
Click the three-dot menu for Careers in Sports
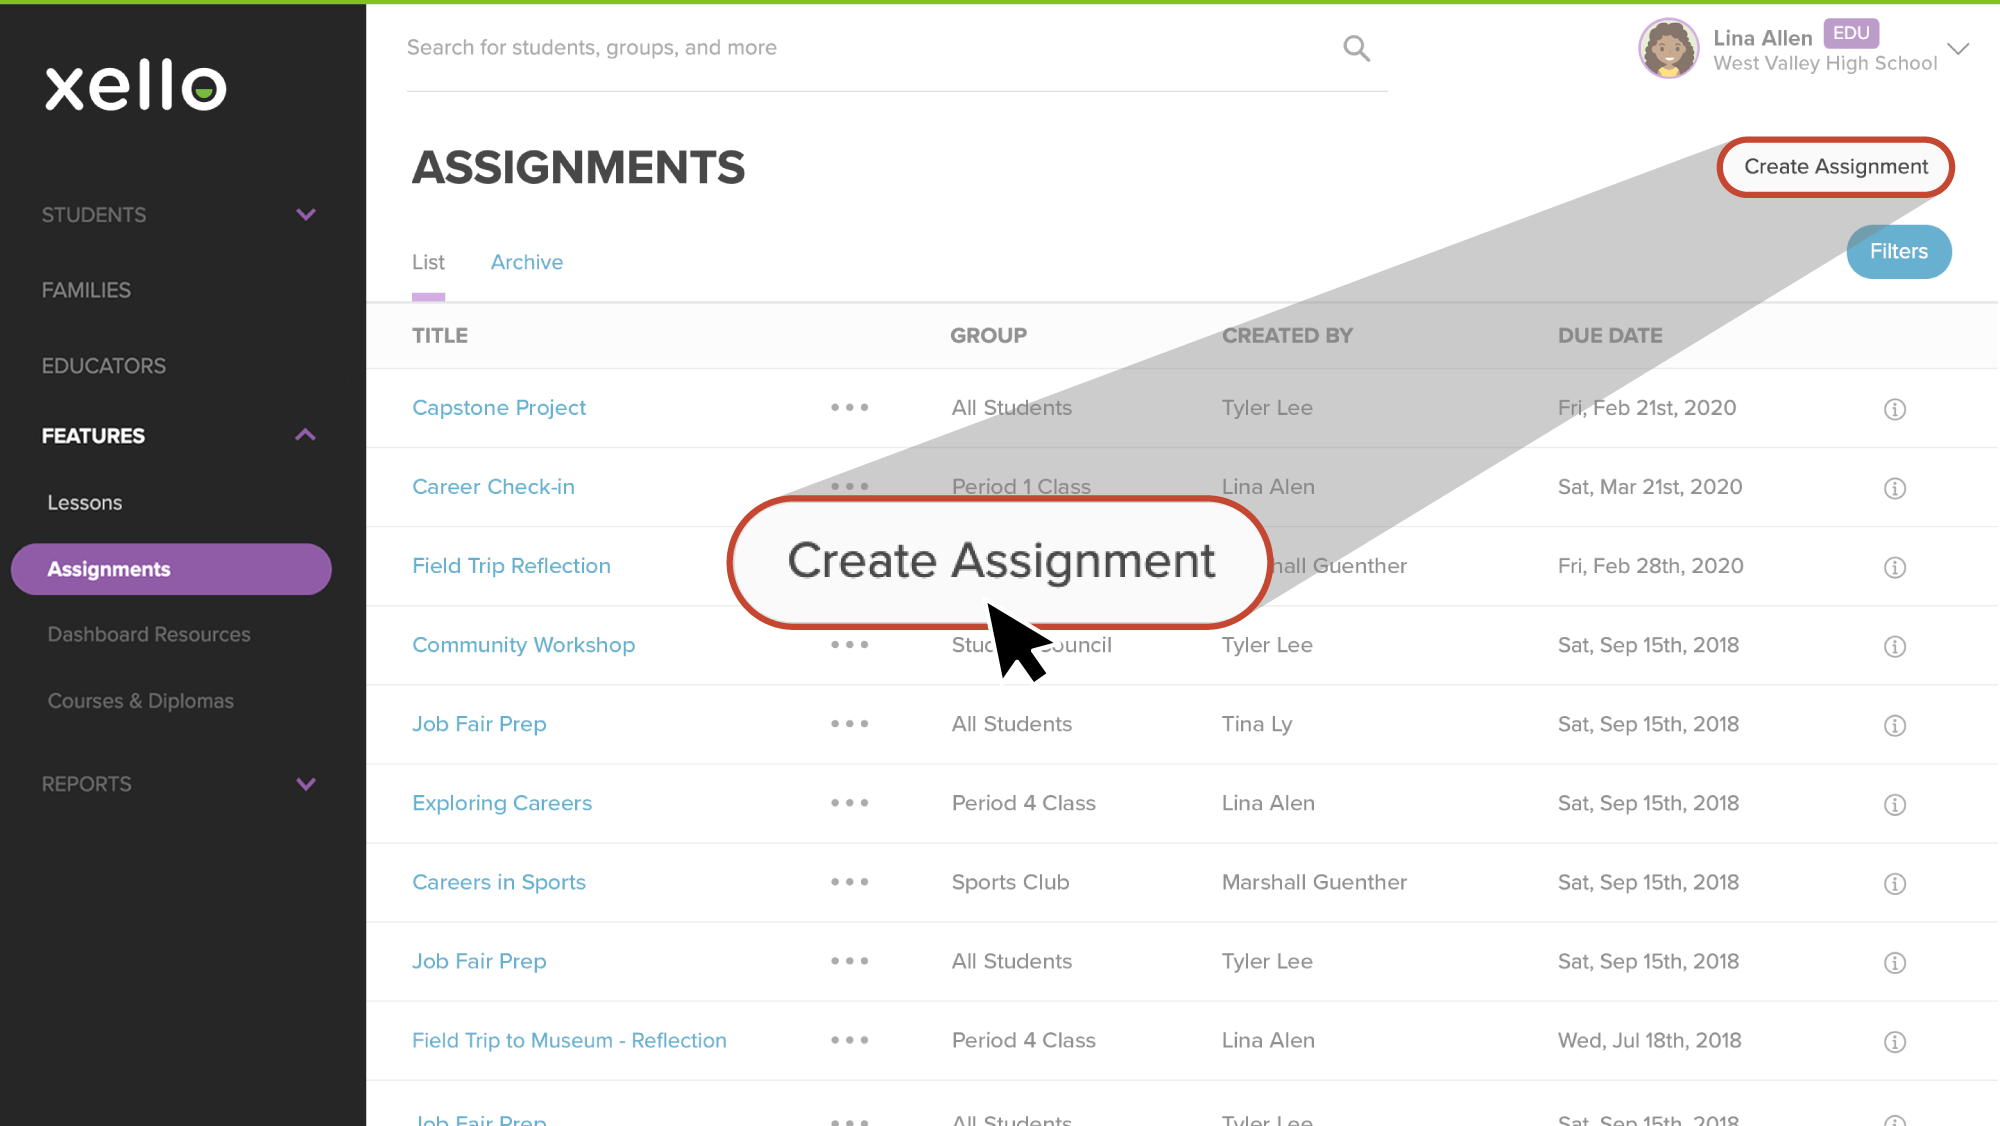849,880
